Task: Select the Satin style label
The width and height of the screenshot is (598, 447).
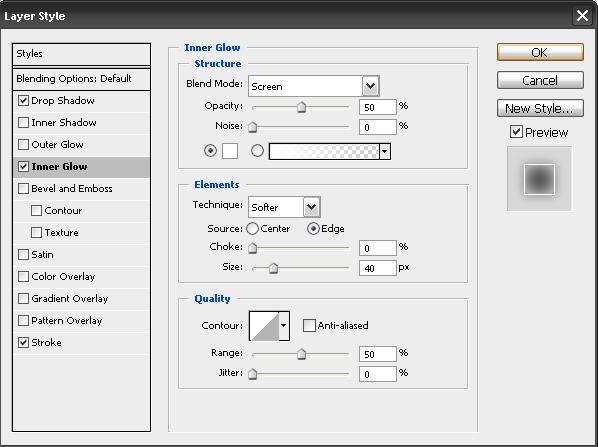Action: tap(42, 254)
